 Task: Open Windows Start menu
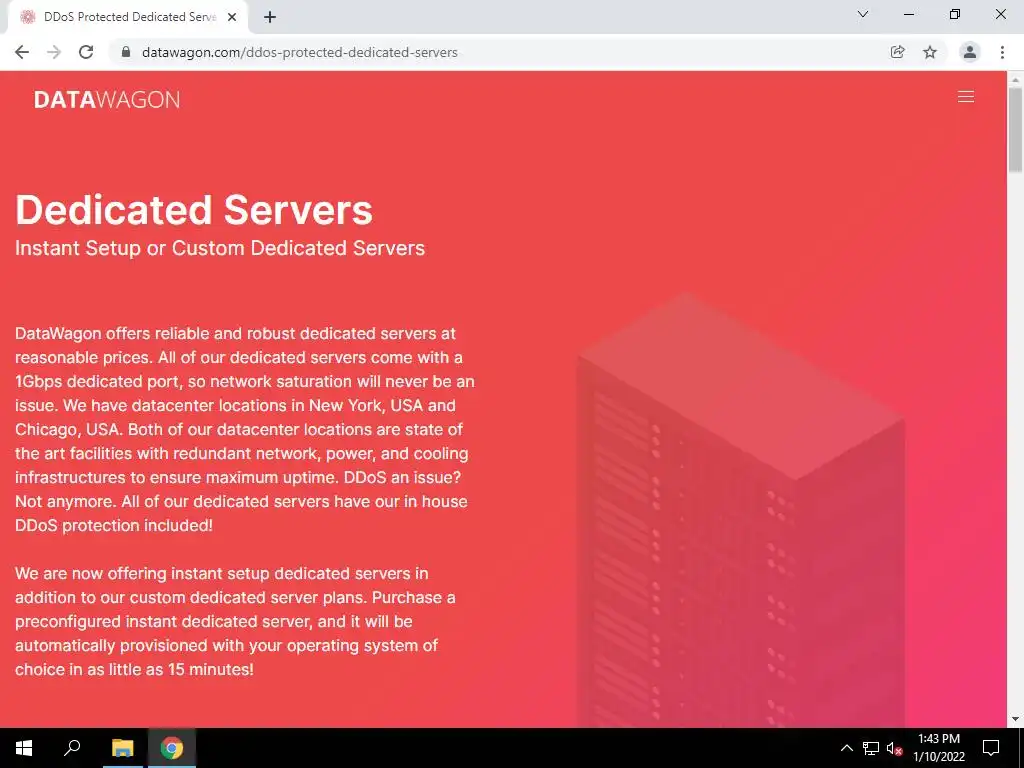coord(24,748)
